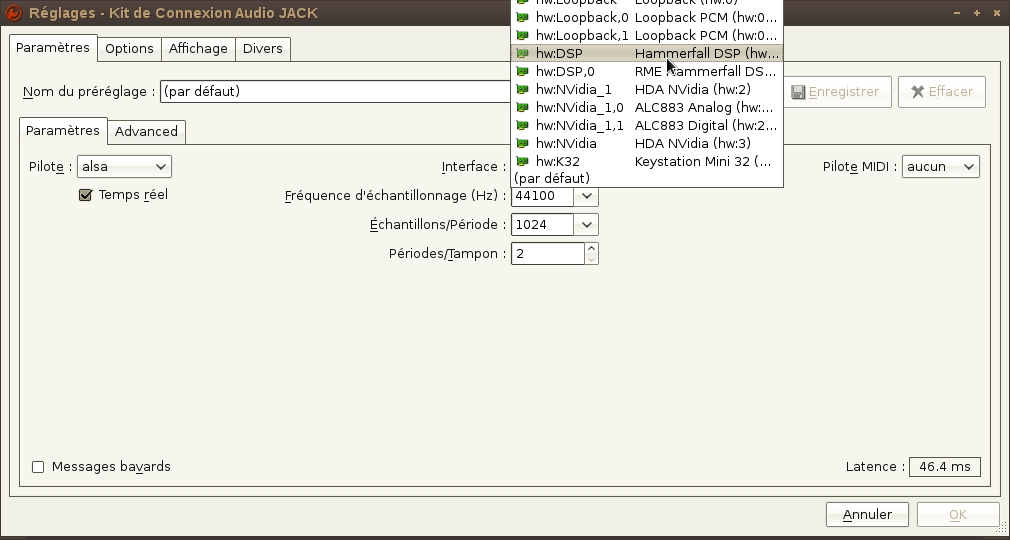This screenshot has width=1010, height=540.
Task: Click the Annuler button
Action: tap(867, 514)
